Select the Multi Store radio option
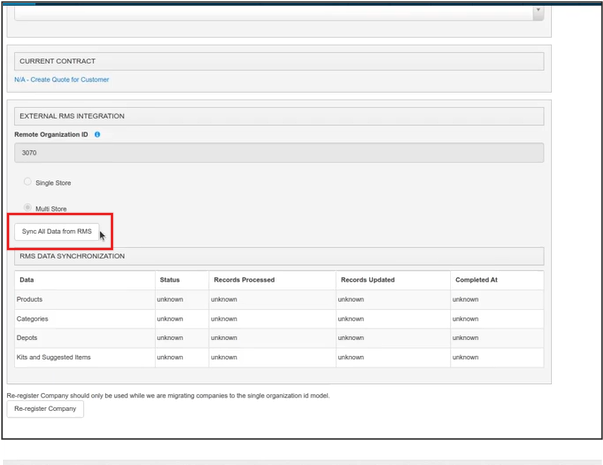 click(x=28, y=208)
